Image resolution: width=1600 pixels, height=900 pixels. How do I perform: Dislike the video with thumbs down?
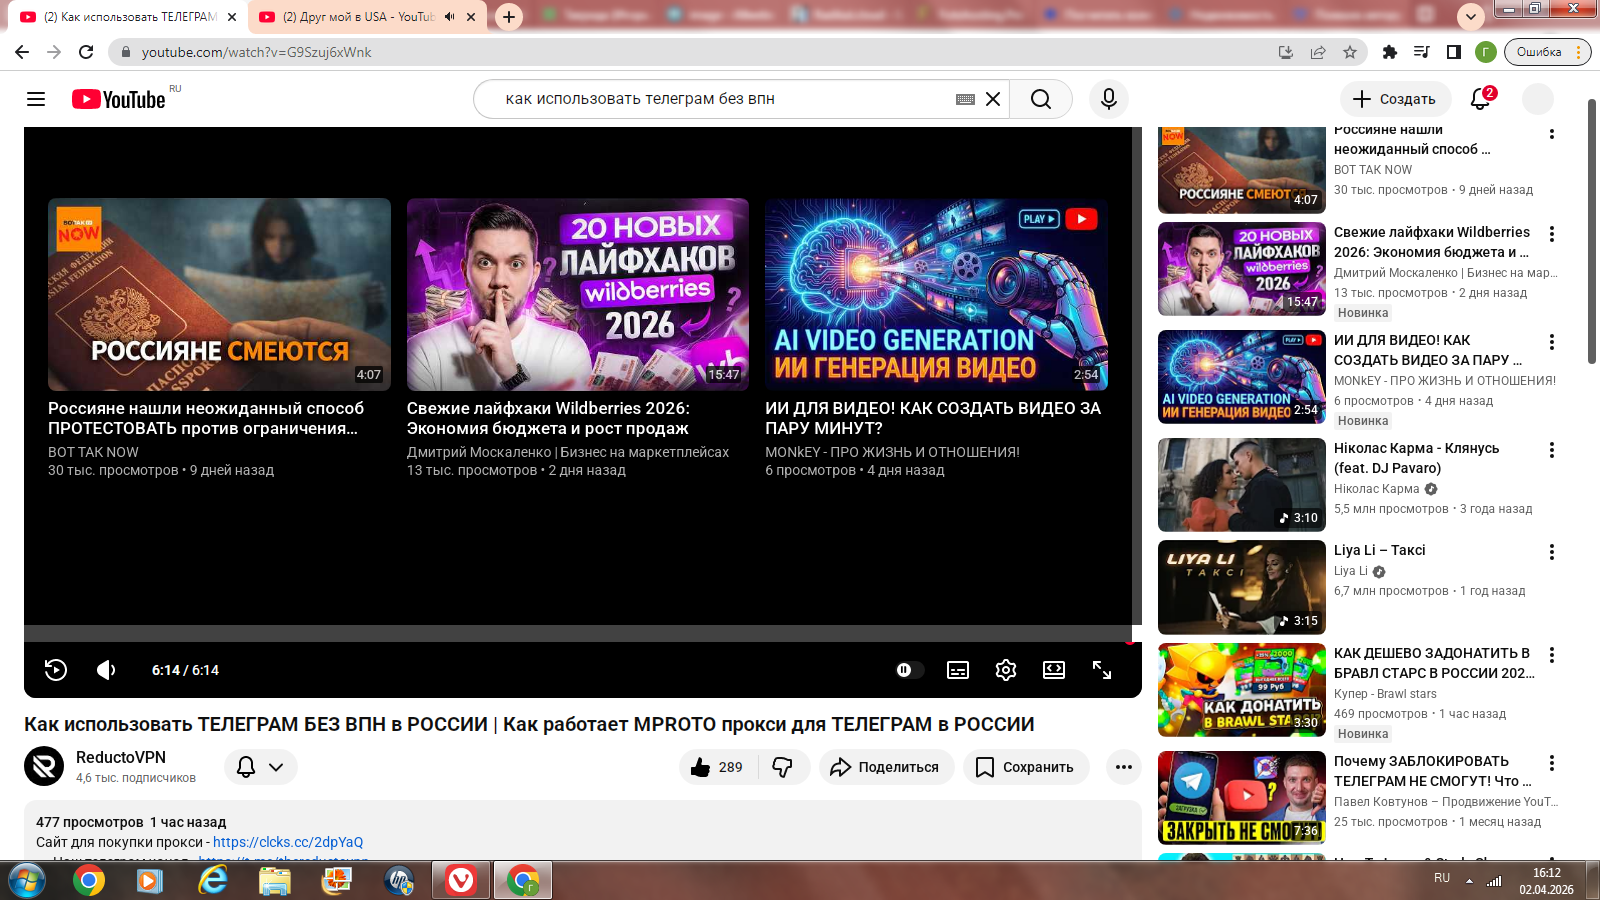(x=783, y=767)
